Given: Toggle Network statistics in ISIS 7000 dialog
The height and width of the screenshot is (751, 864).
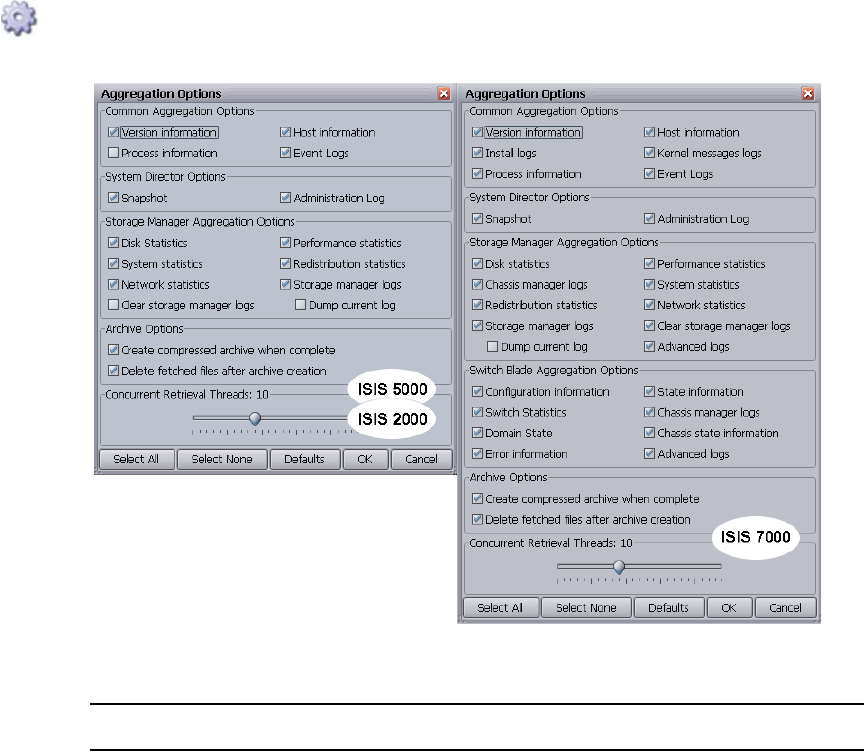Looking at the screenshot, I should tap(650, 305).
